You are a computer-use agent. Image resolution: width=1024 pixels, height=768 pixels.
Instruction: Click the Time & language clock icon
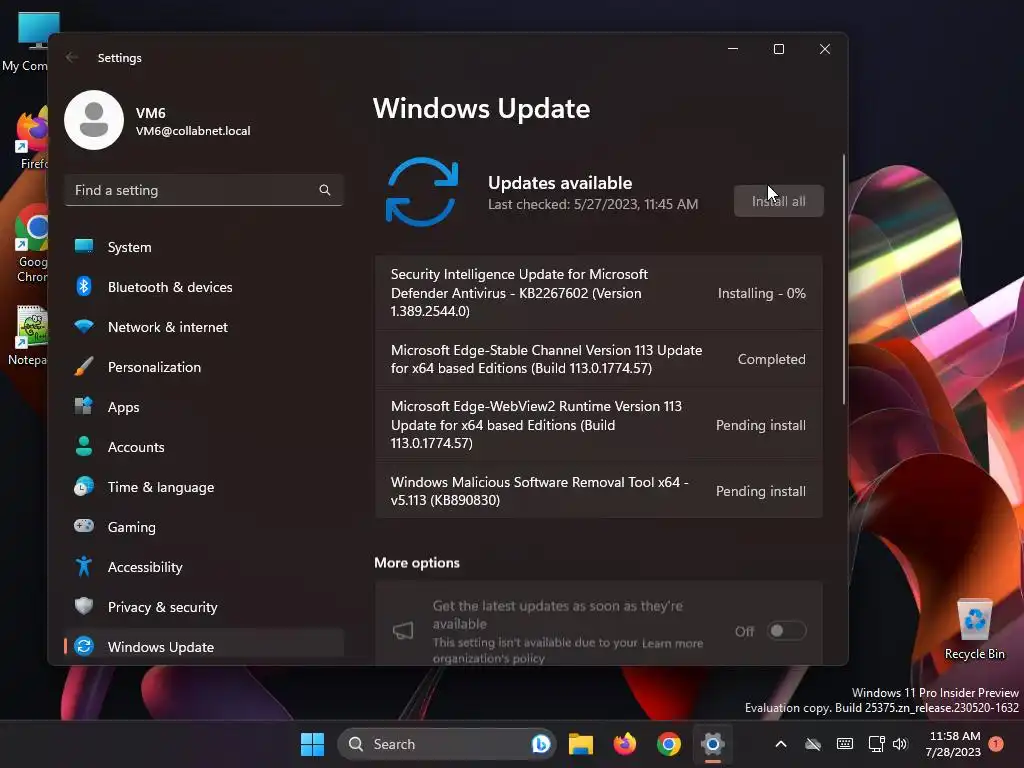click(84, 487)
